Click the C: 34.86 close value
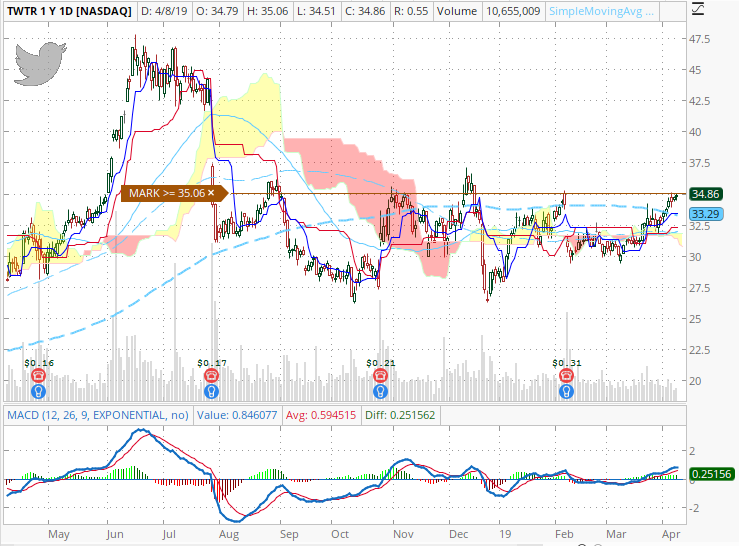 [x=365, y=11]
